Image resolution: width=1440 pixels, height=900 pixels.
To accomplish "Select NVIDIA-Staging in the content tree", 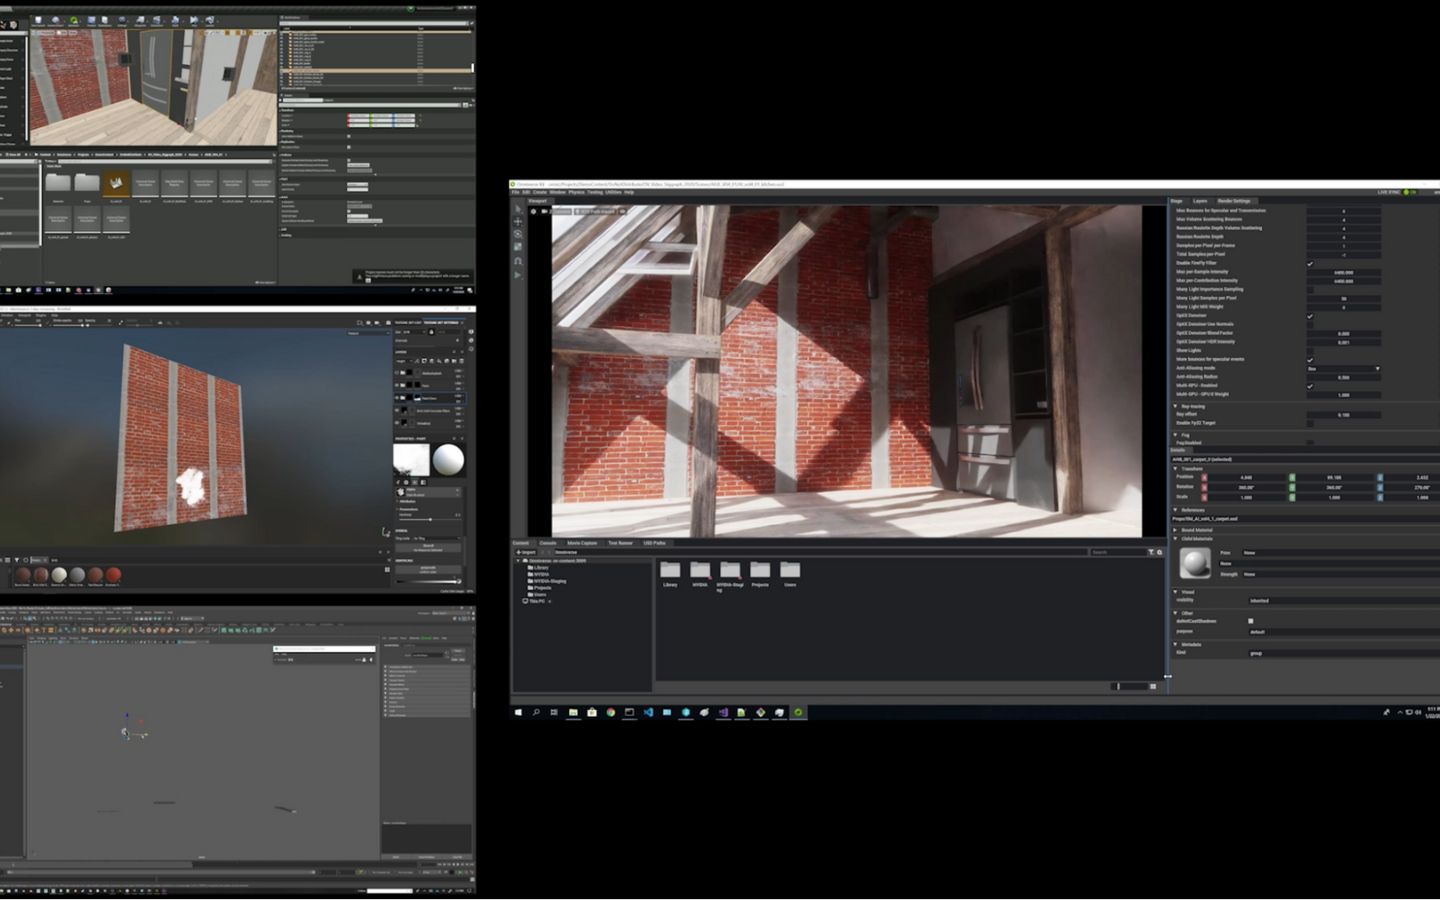I will tap(545, 581).
